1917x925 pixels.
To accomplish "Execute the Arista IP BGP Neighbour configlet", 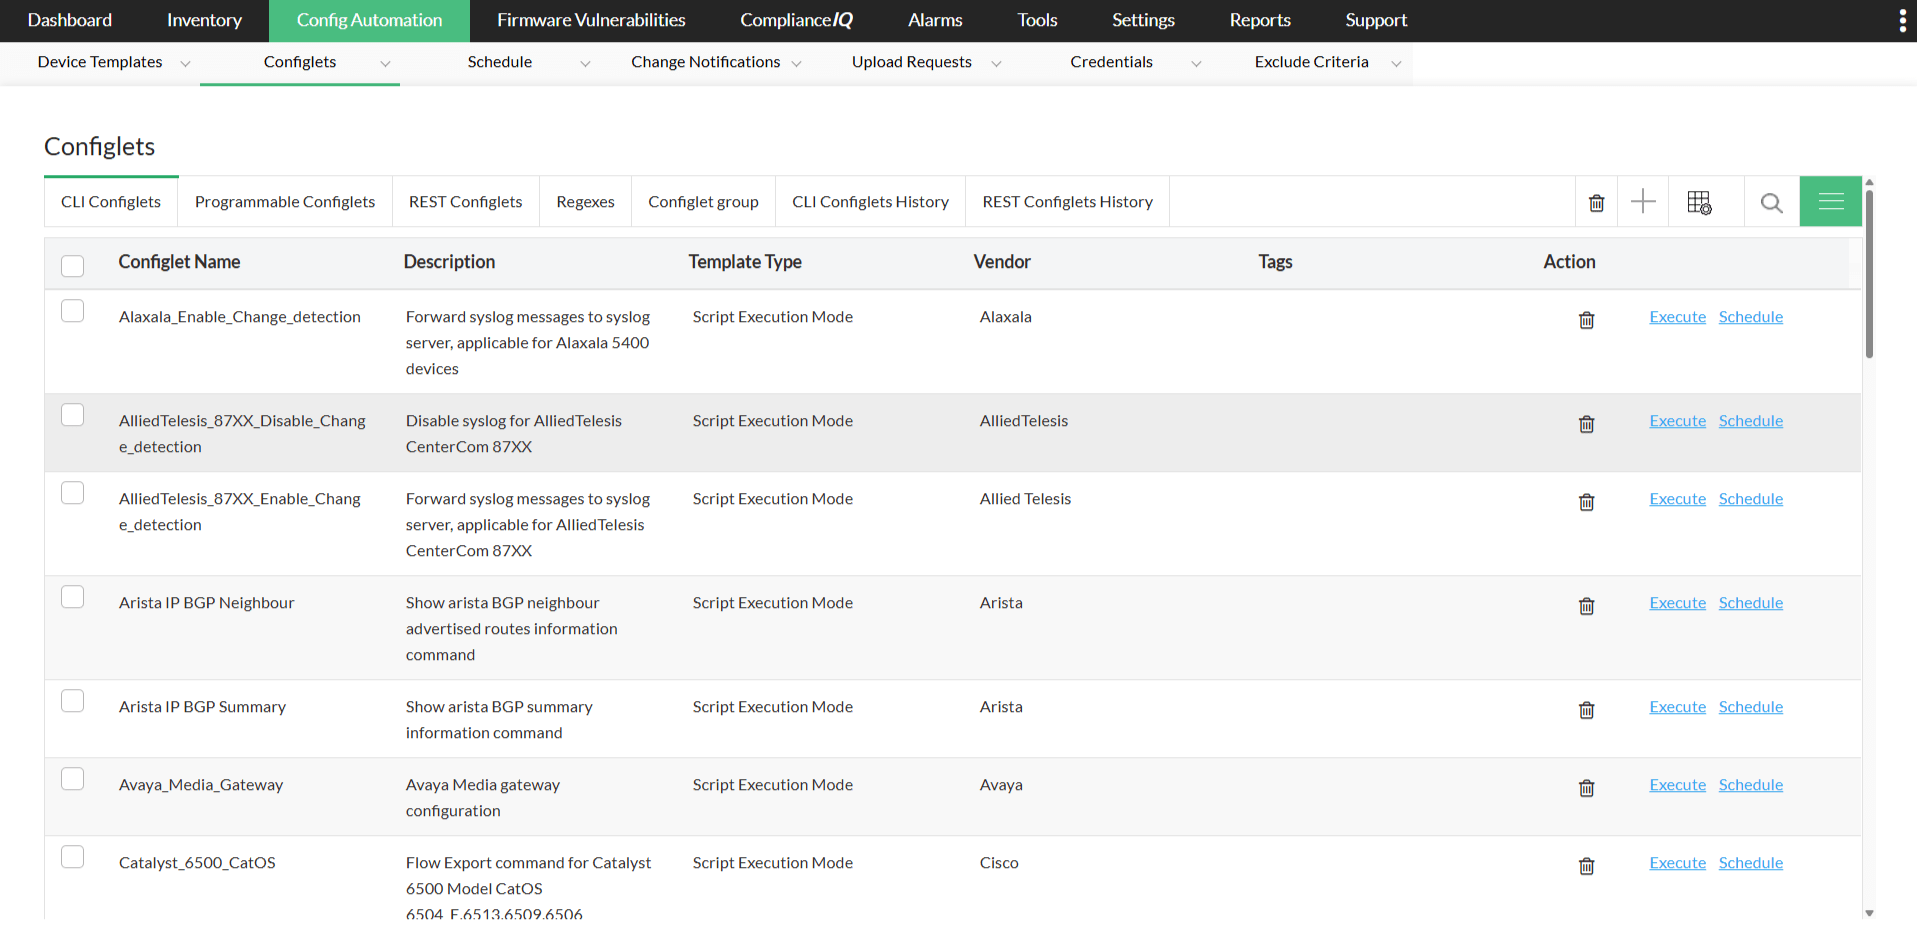I will coord(1676,602).
